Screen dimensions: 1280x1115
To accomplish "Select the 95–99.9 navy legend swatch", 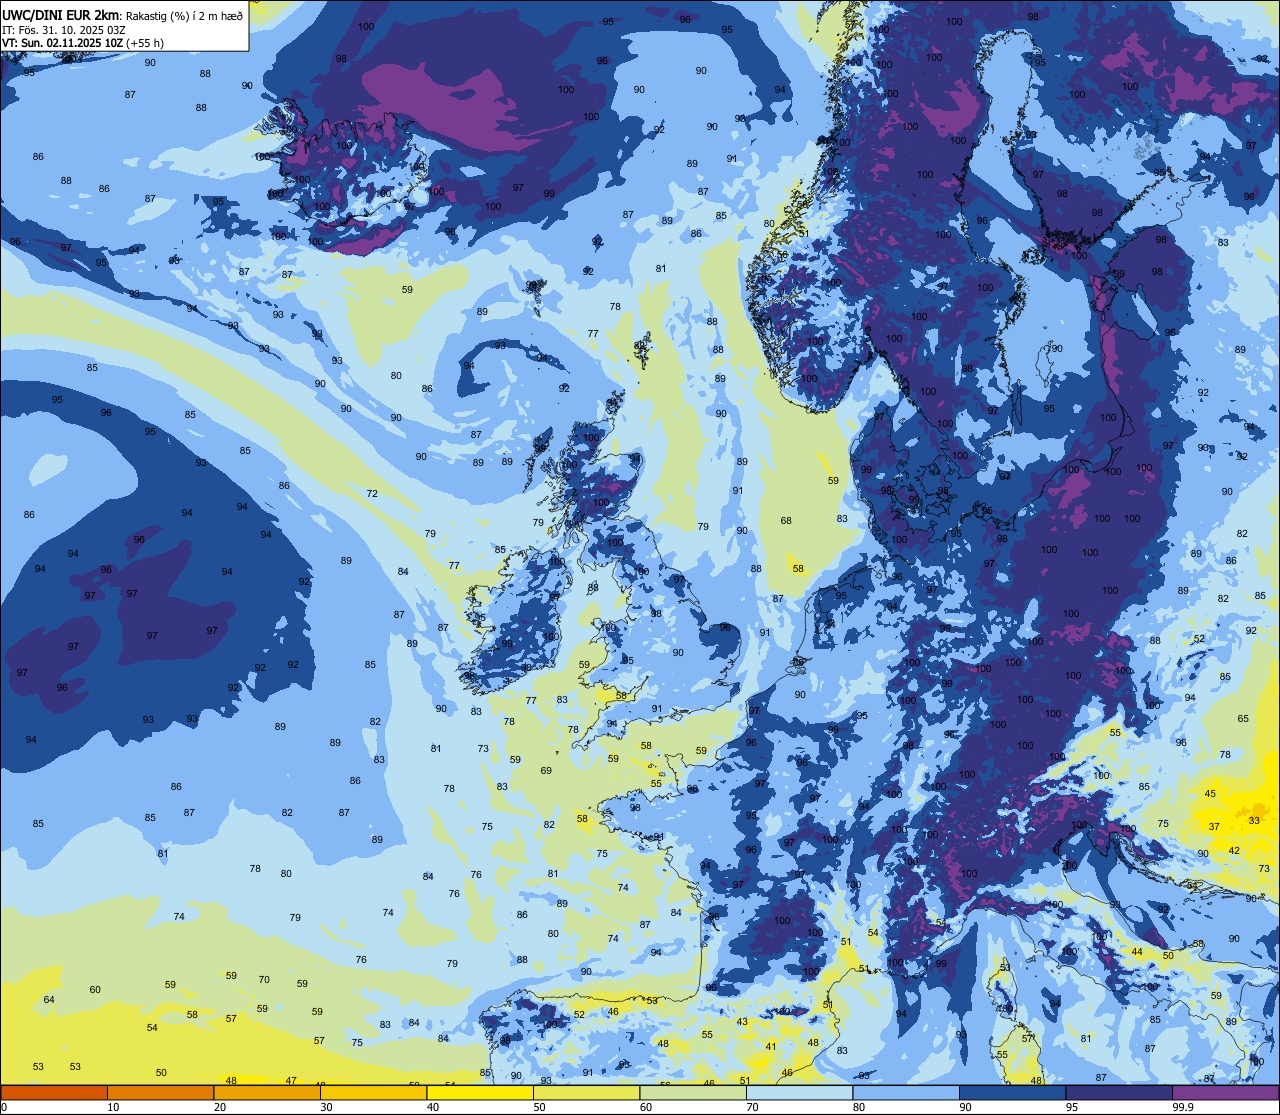I will pos(1119,1092).
